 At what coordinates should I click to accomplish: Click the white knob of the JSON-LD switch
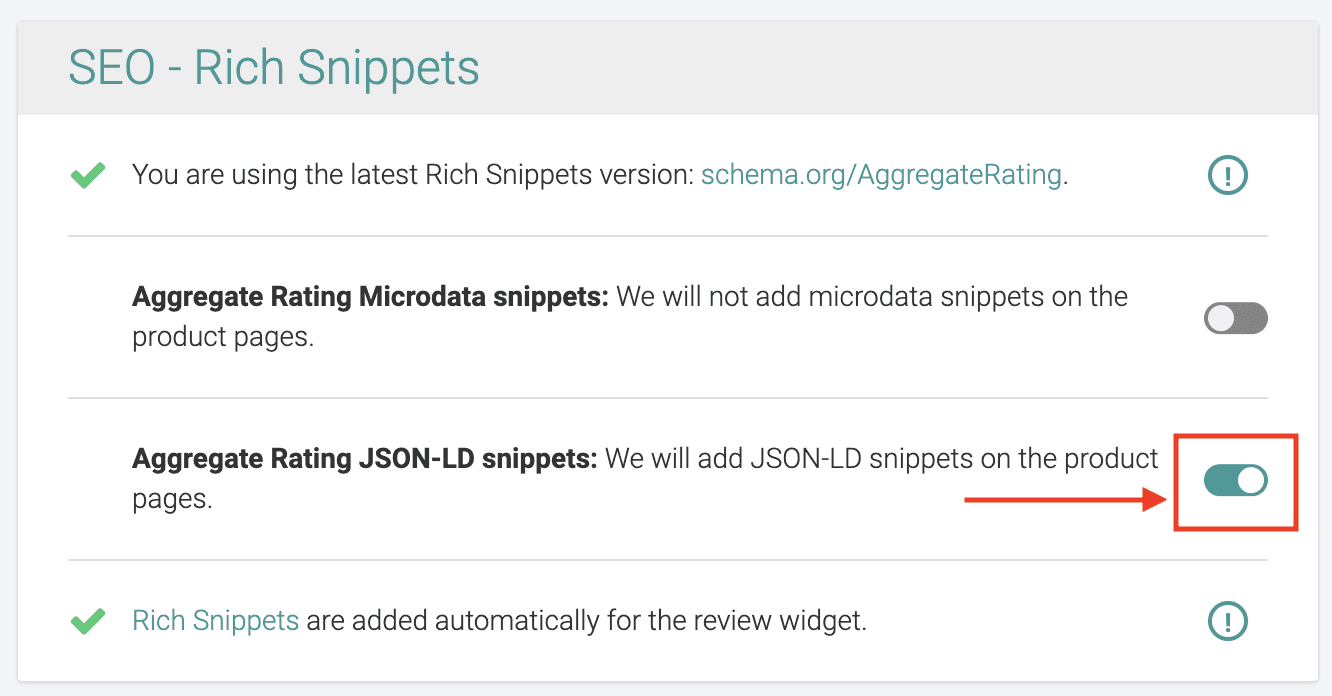1251,481
